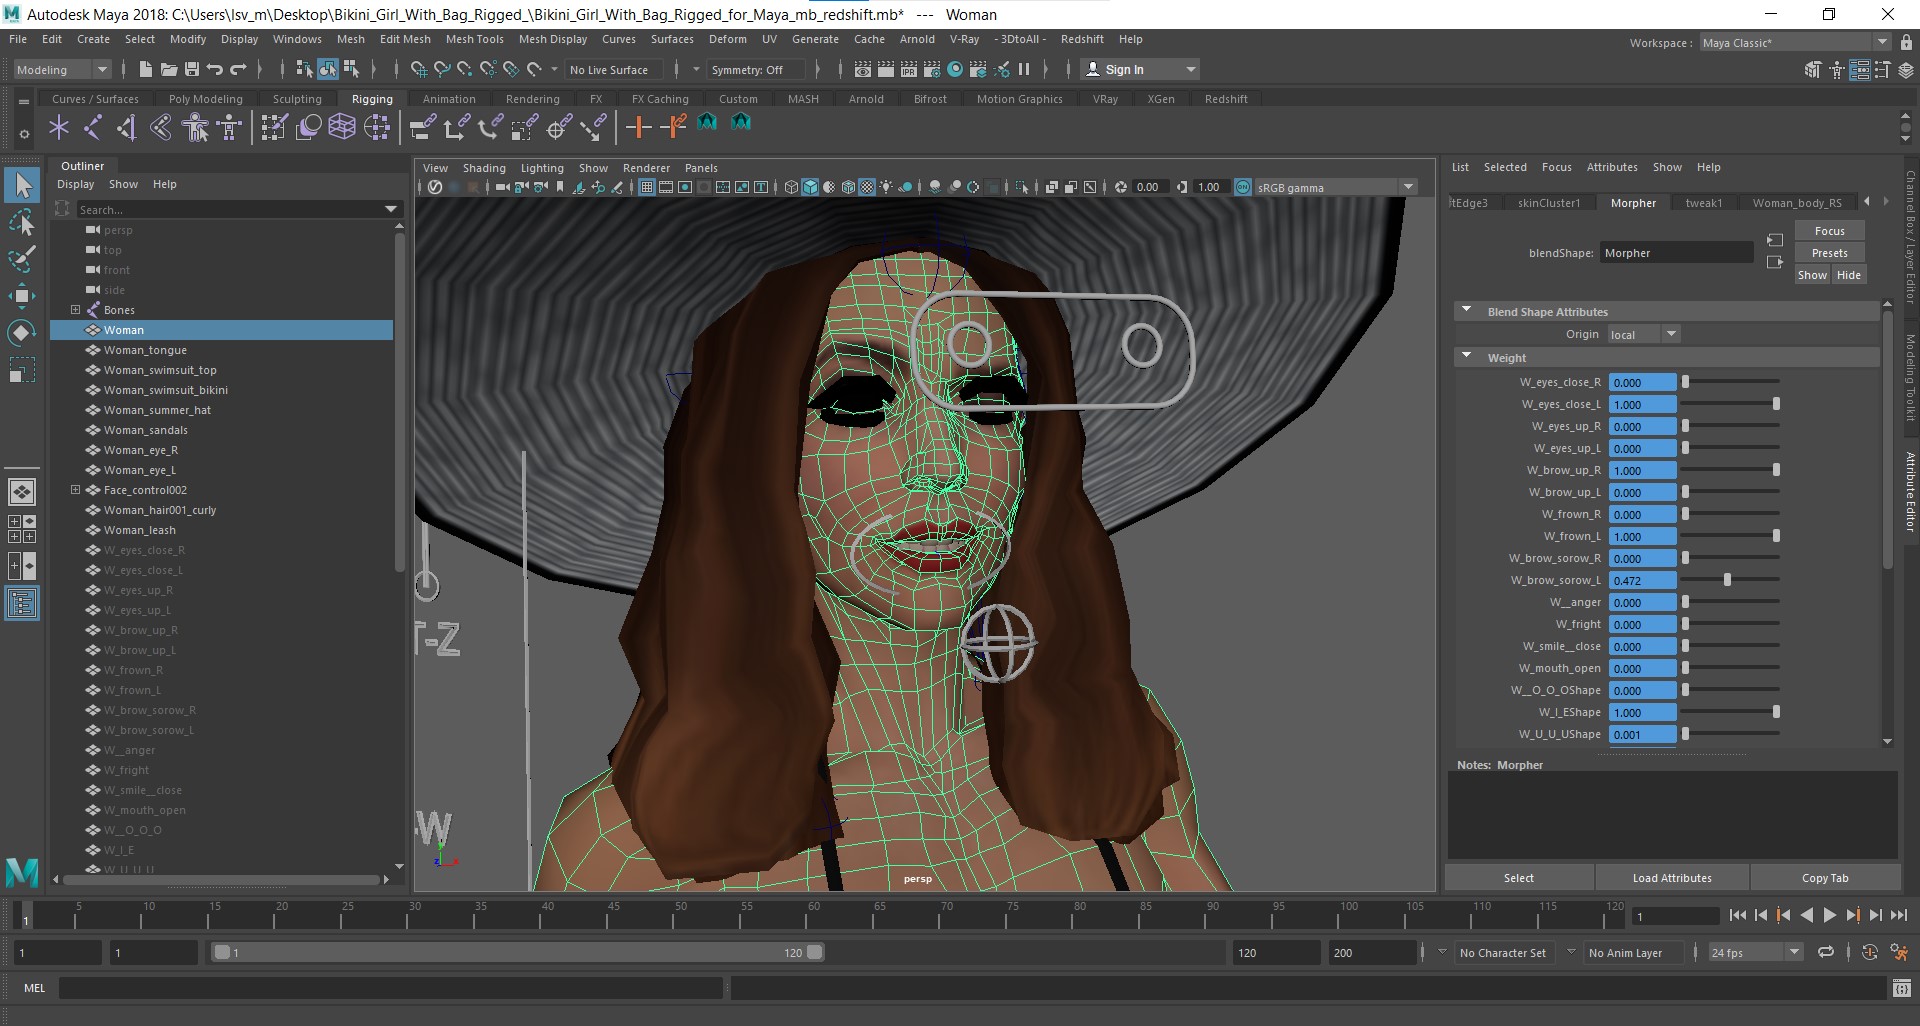Screen dimensions: 1920x1026
Task: Click the Focus button beside blendShape field
Action: (1829, 231)
